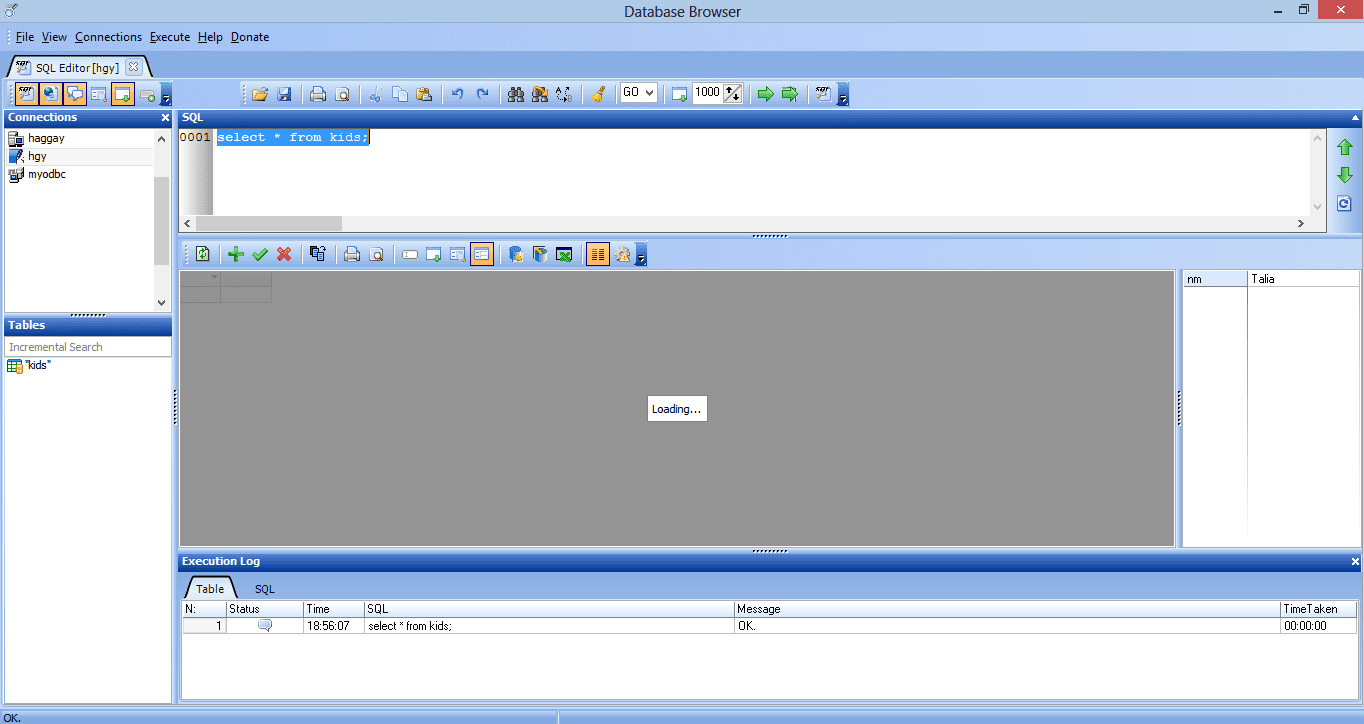Viewport: 1364px width, 724px height.
Task: Save the SQL script with floppy icon
Action: (x=284, y=94)
